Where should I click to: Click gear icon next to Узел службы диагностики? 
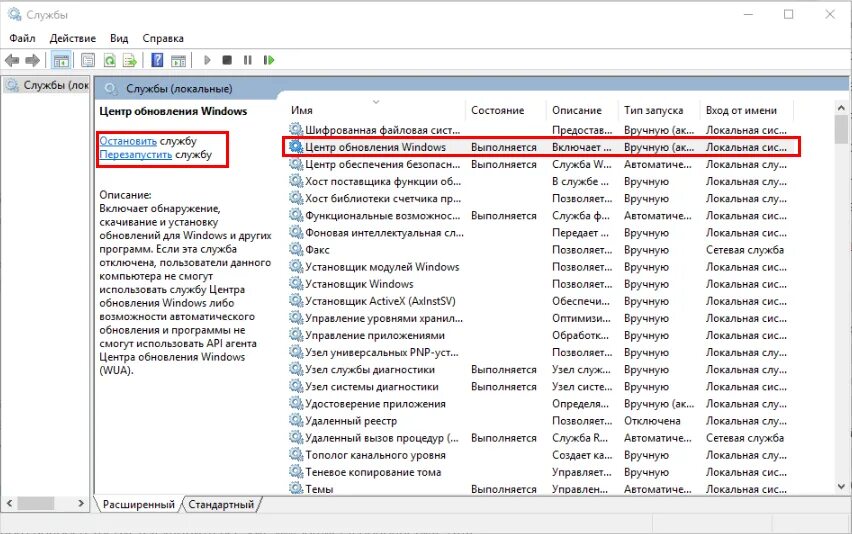(296, 369)
